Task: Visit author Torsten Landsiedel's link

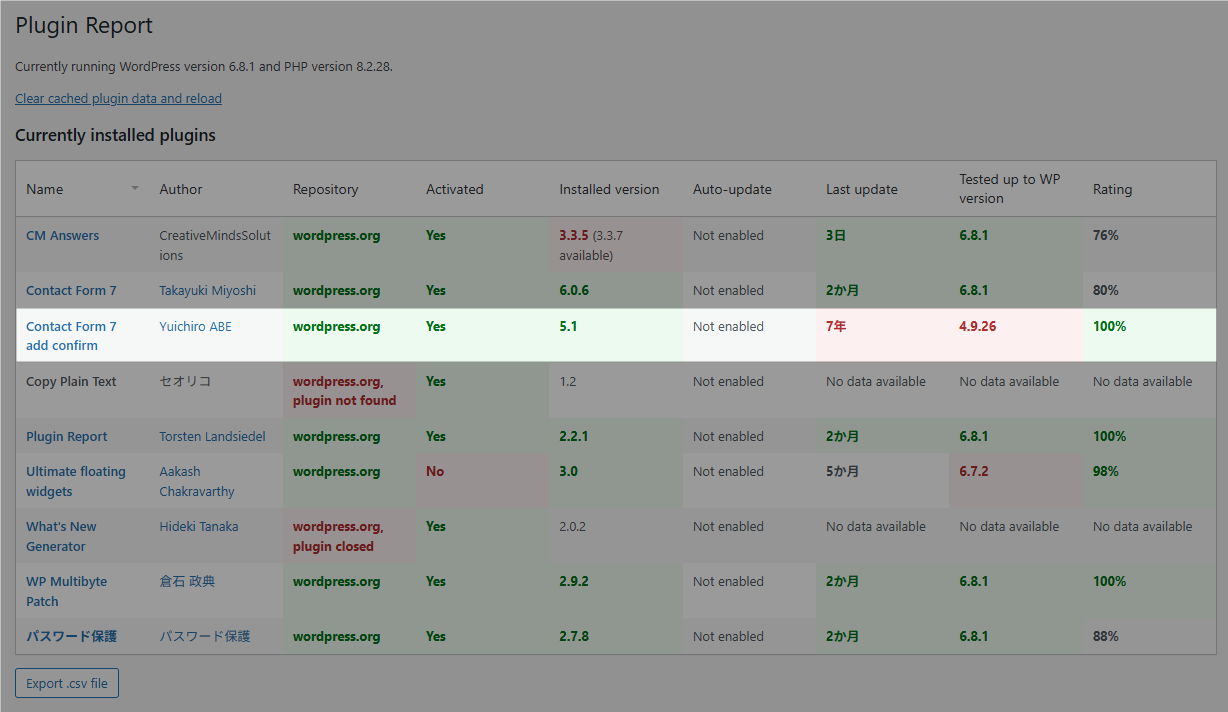Action: click(x=213, y=437)
